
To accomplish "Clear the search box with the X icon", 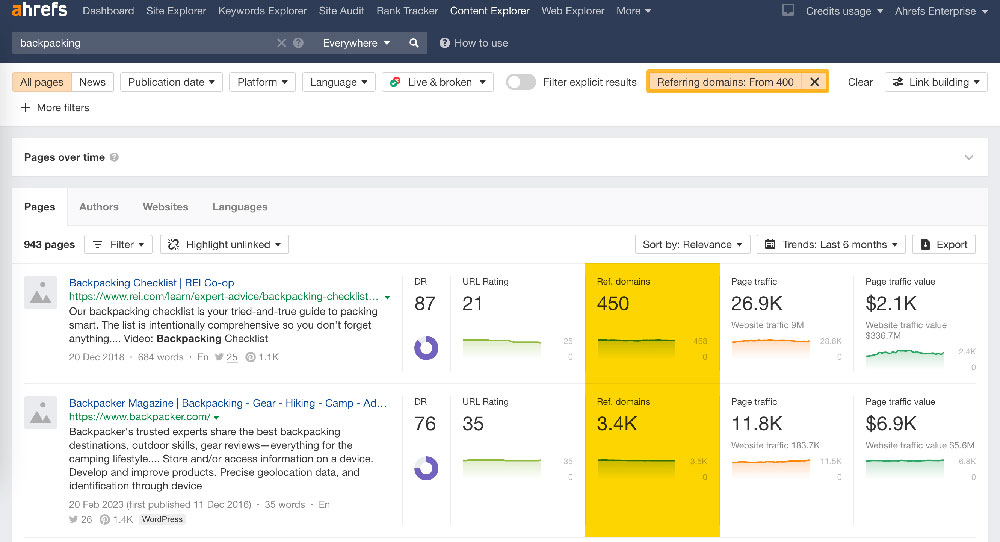I will tap(281, 43).
